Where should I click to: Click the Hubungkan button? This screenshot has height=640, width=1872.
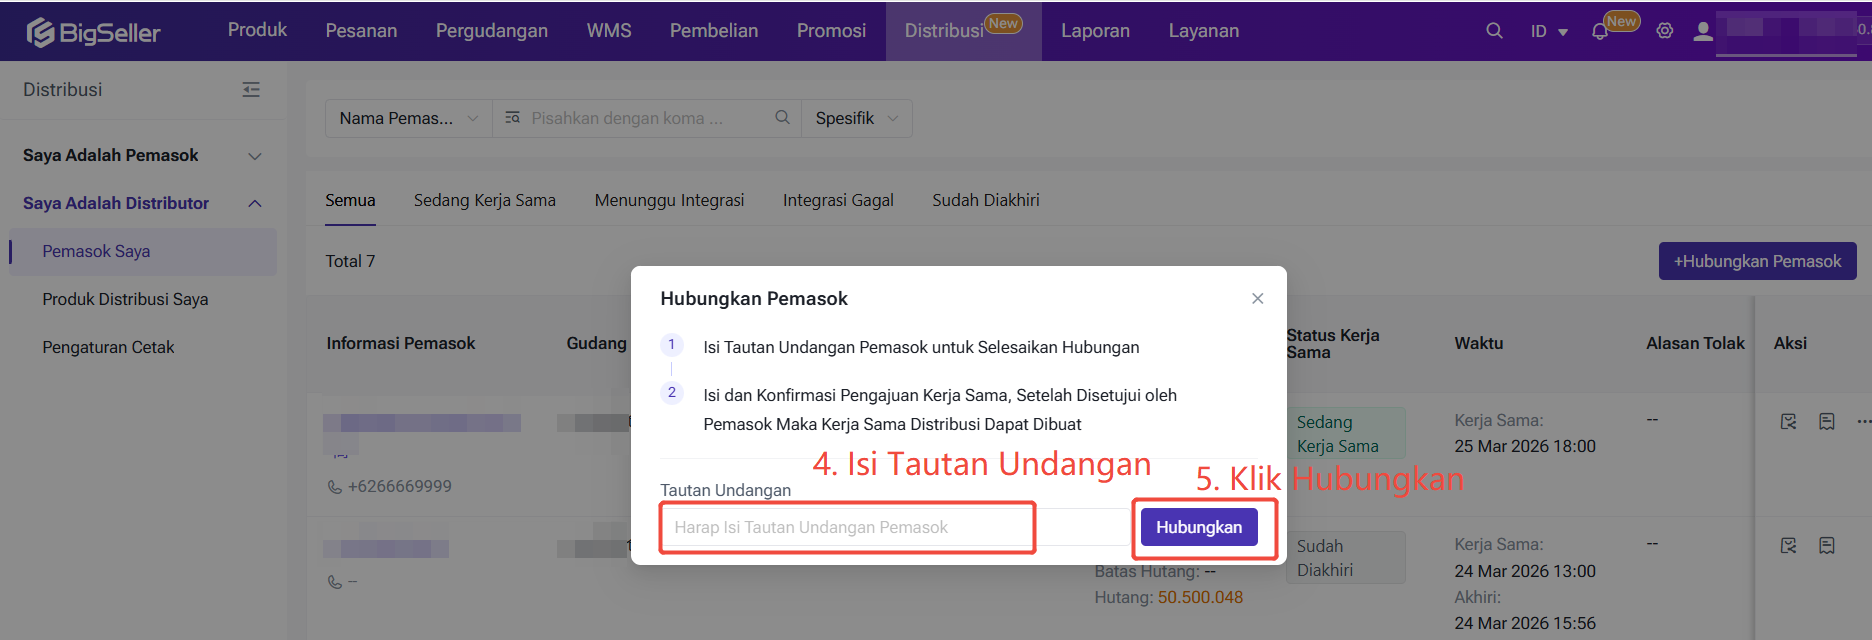coord(1198,527)
